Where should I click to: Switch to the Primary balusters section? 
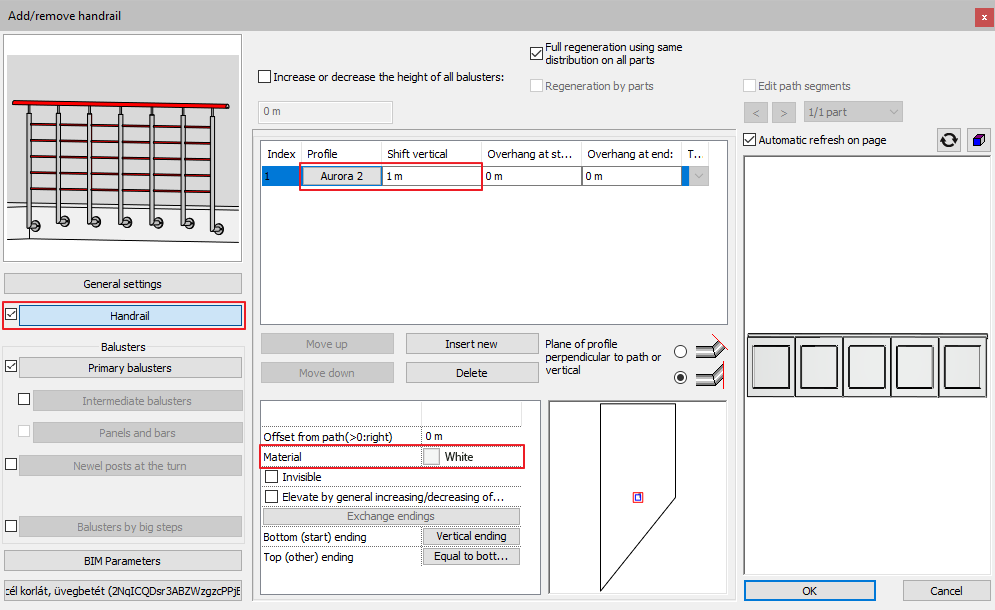[130, 368]
